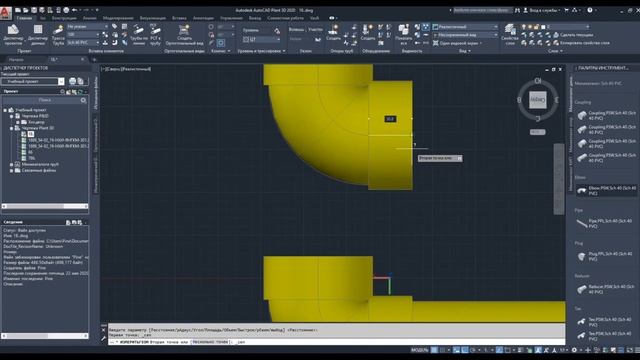Toggle the grid display status bar button
This screenshot has width=640, height=360.
point(434,350)
